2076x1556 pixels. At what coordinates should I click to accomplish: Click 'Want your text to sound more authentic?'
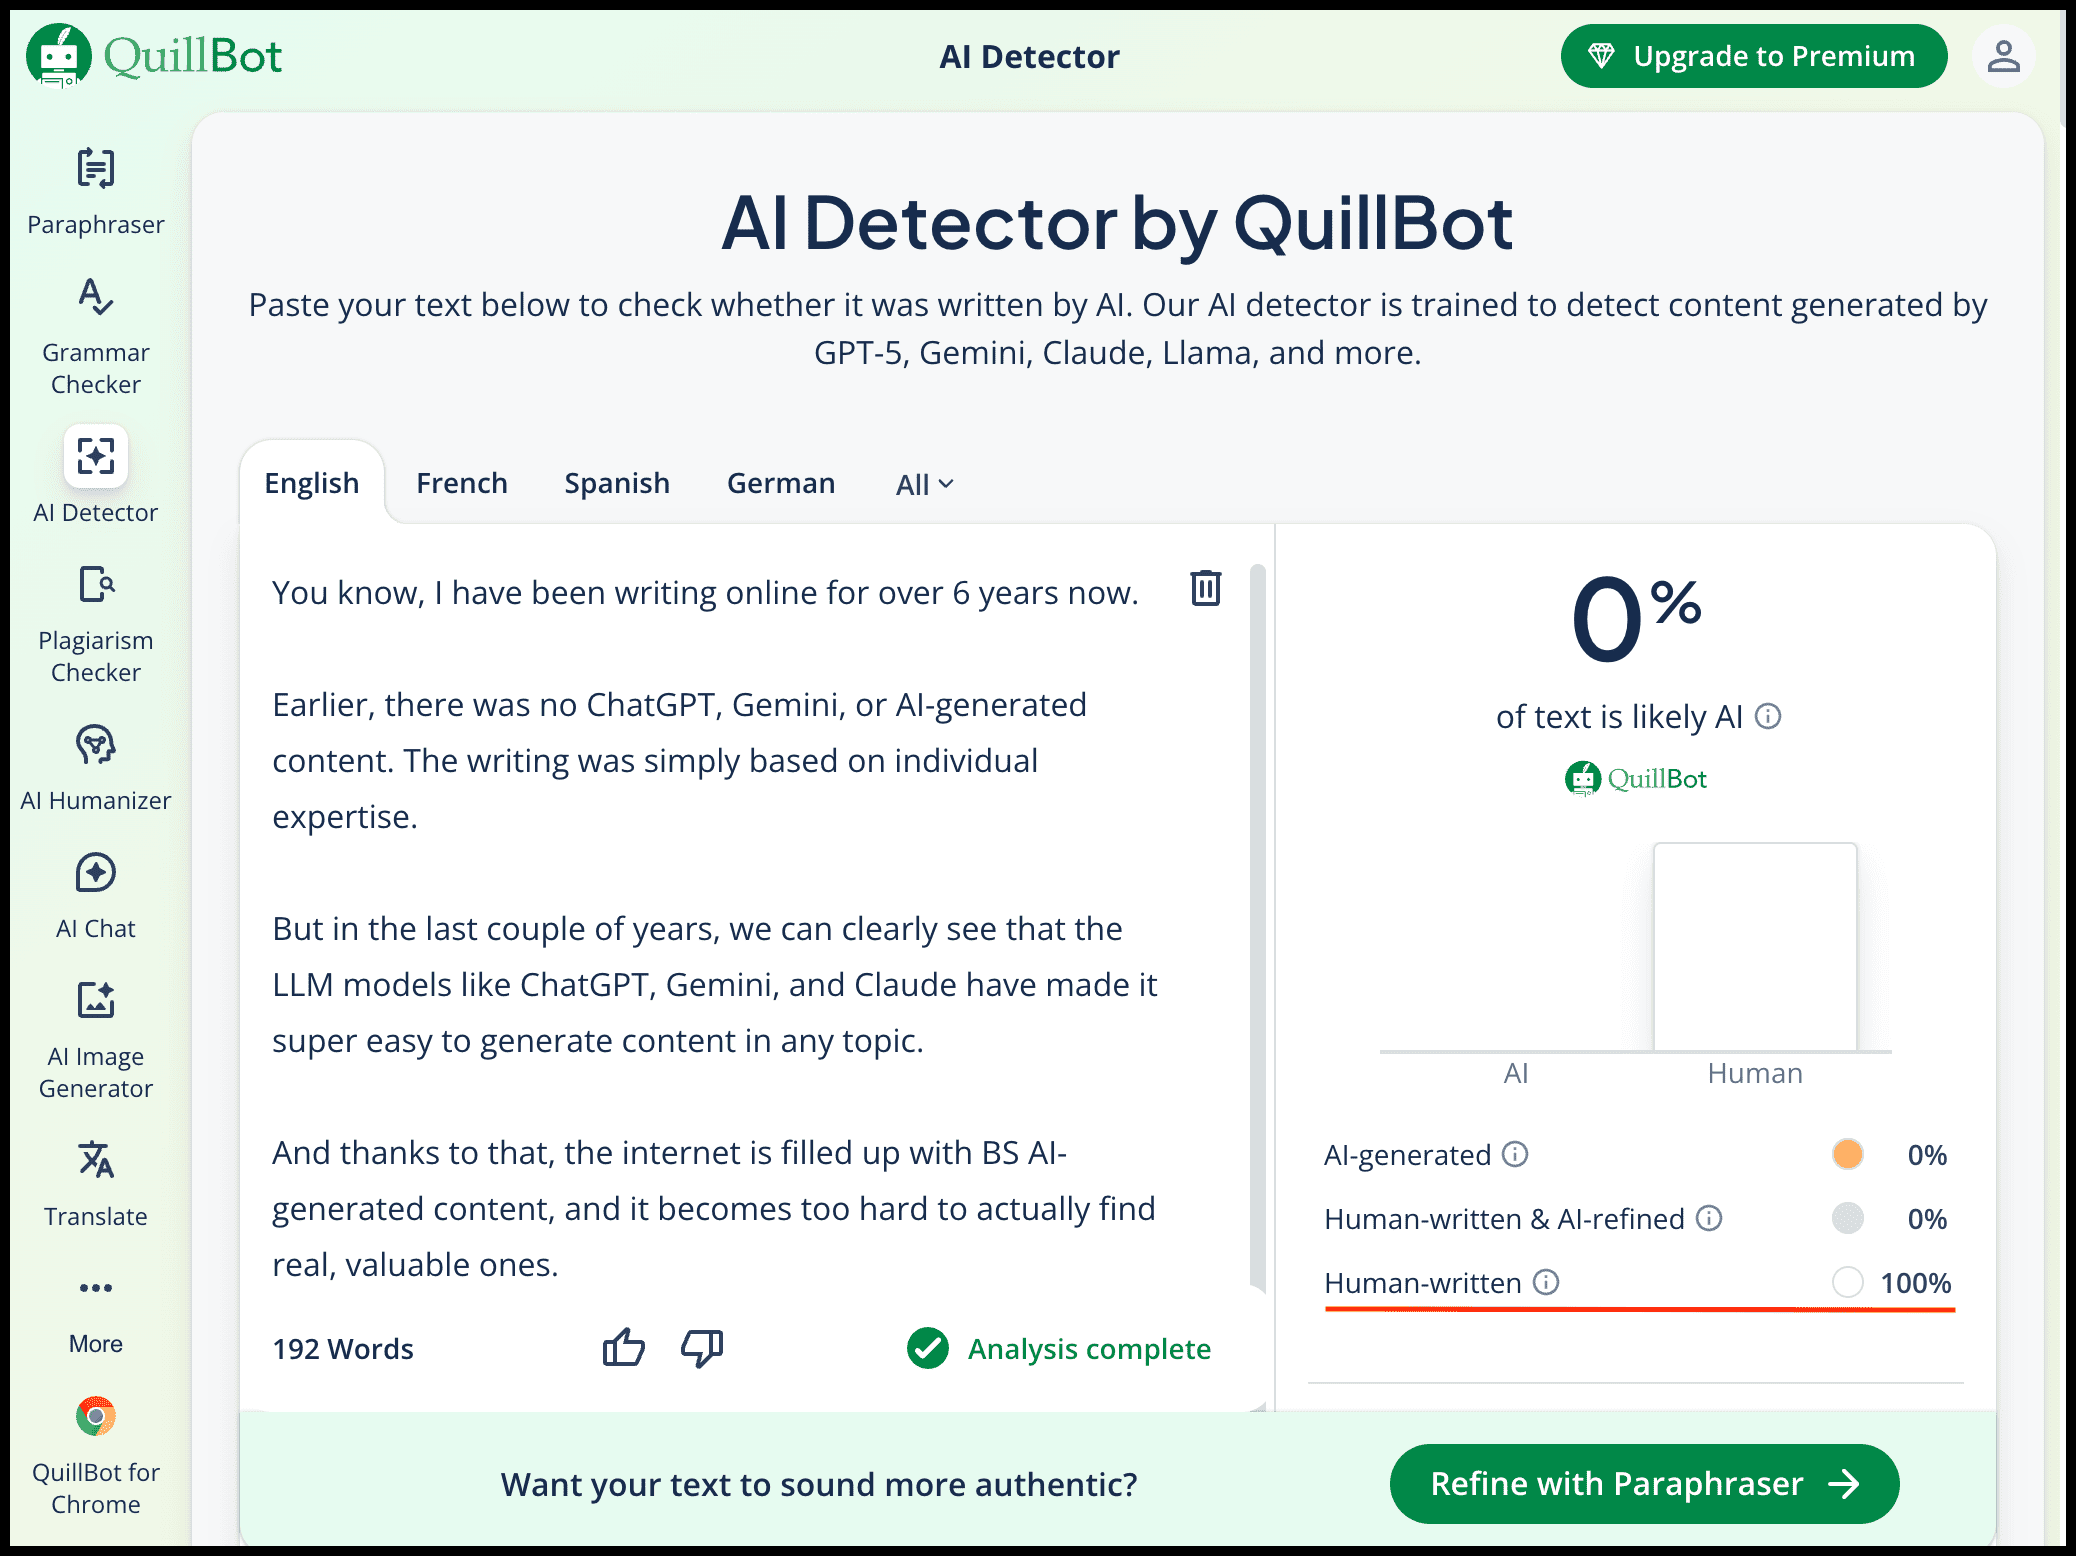tap(819, 1485)
